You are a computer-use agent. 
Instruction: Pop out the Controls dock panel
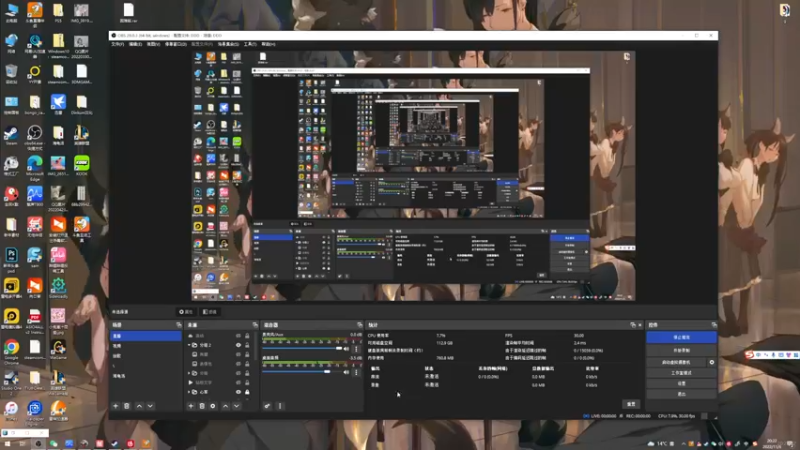714,324
